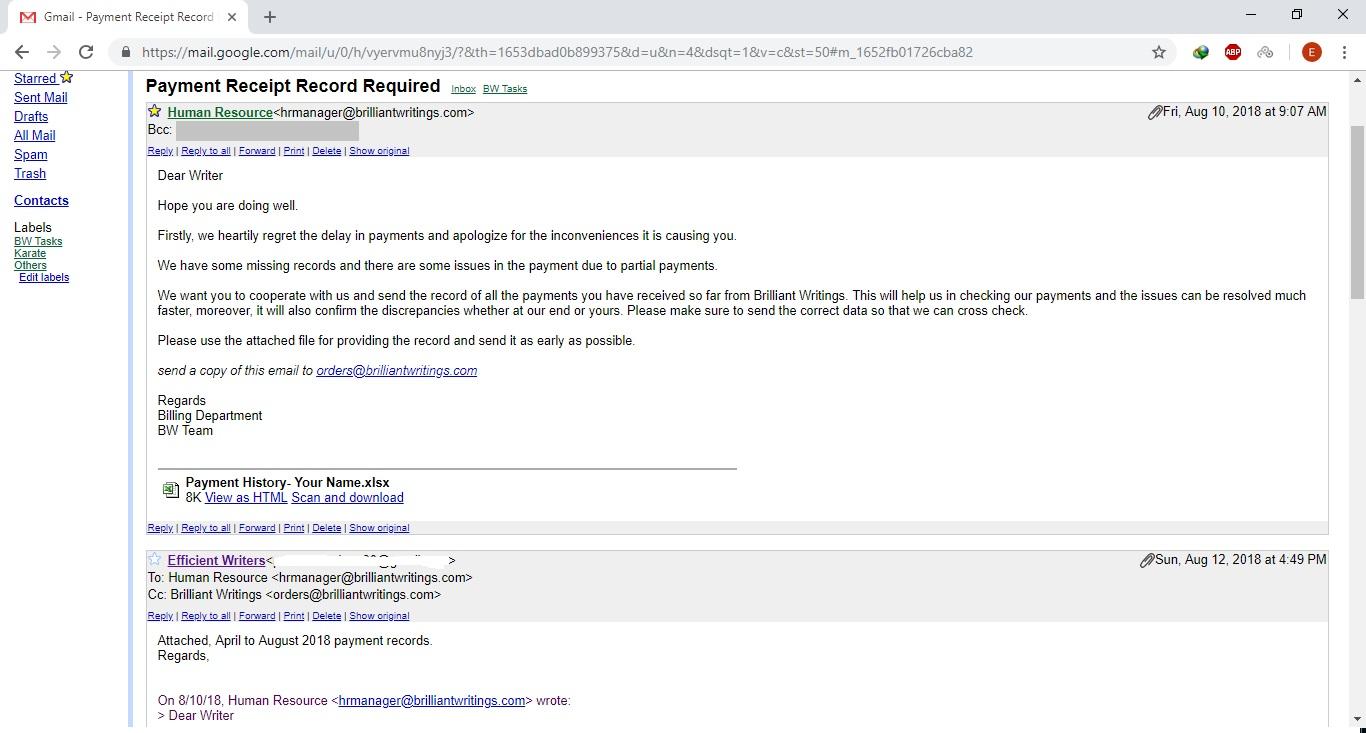
Task: Open the Adblock Plus extension icon
Action: tap(1233, 52)
